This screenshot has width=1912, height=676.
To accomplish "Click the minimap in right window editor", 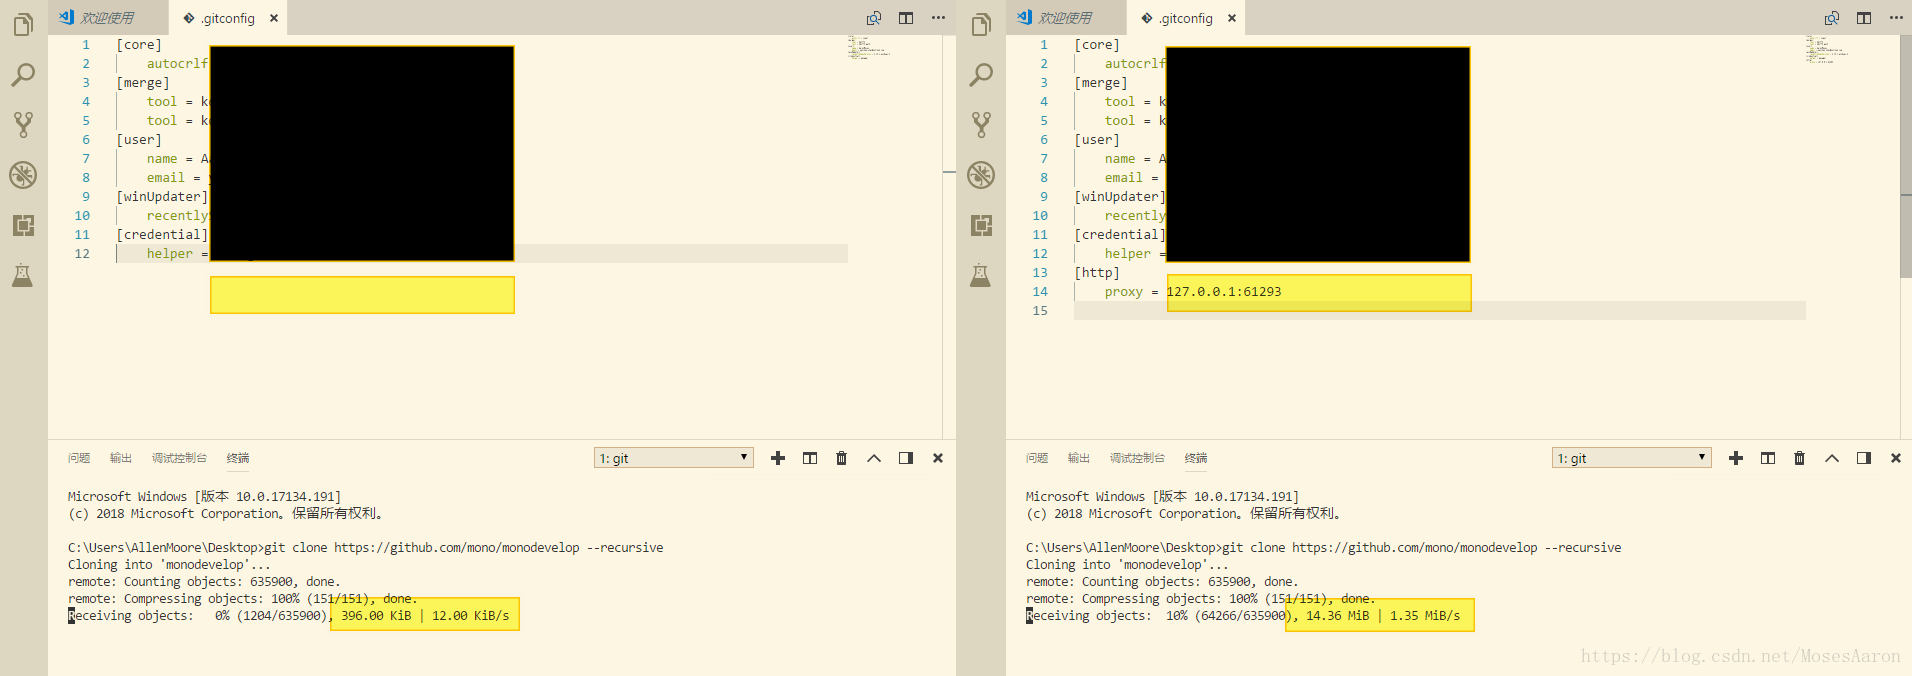I will (x=1827, y=49).
